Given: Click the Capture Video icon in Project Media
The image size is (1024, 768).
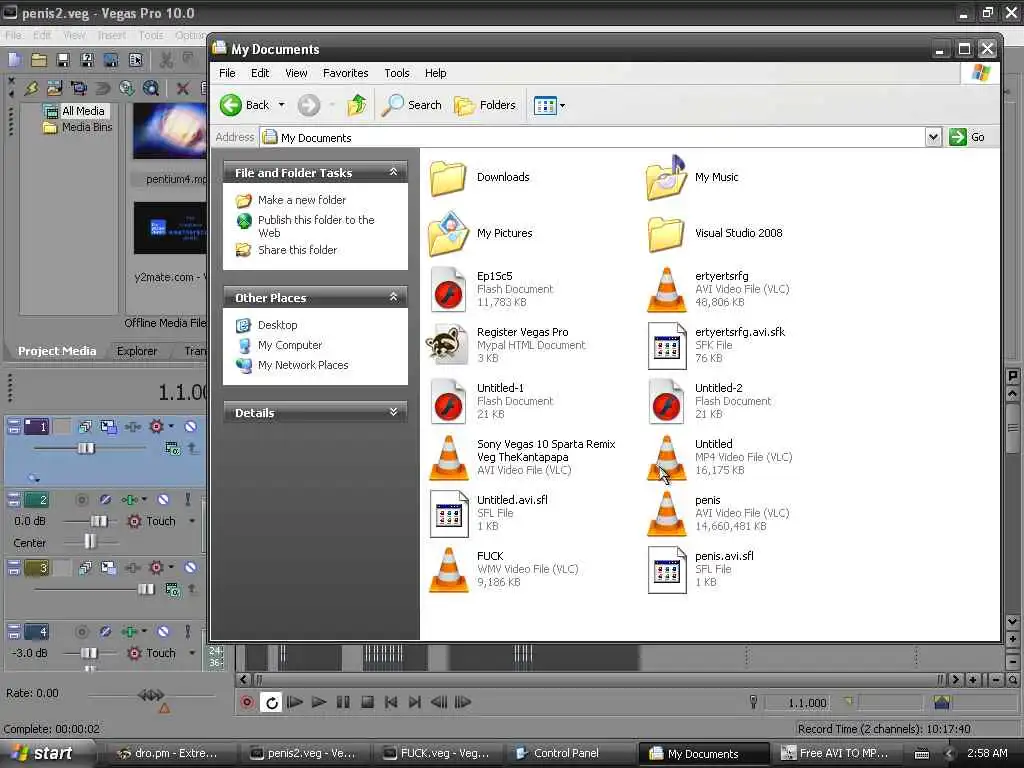Looking at the screenshot, I should pyautogui.click(x=78, y=88).
